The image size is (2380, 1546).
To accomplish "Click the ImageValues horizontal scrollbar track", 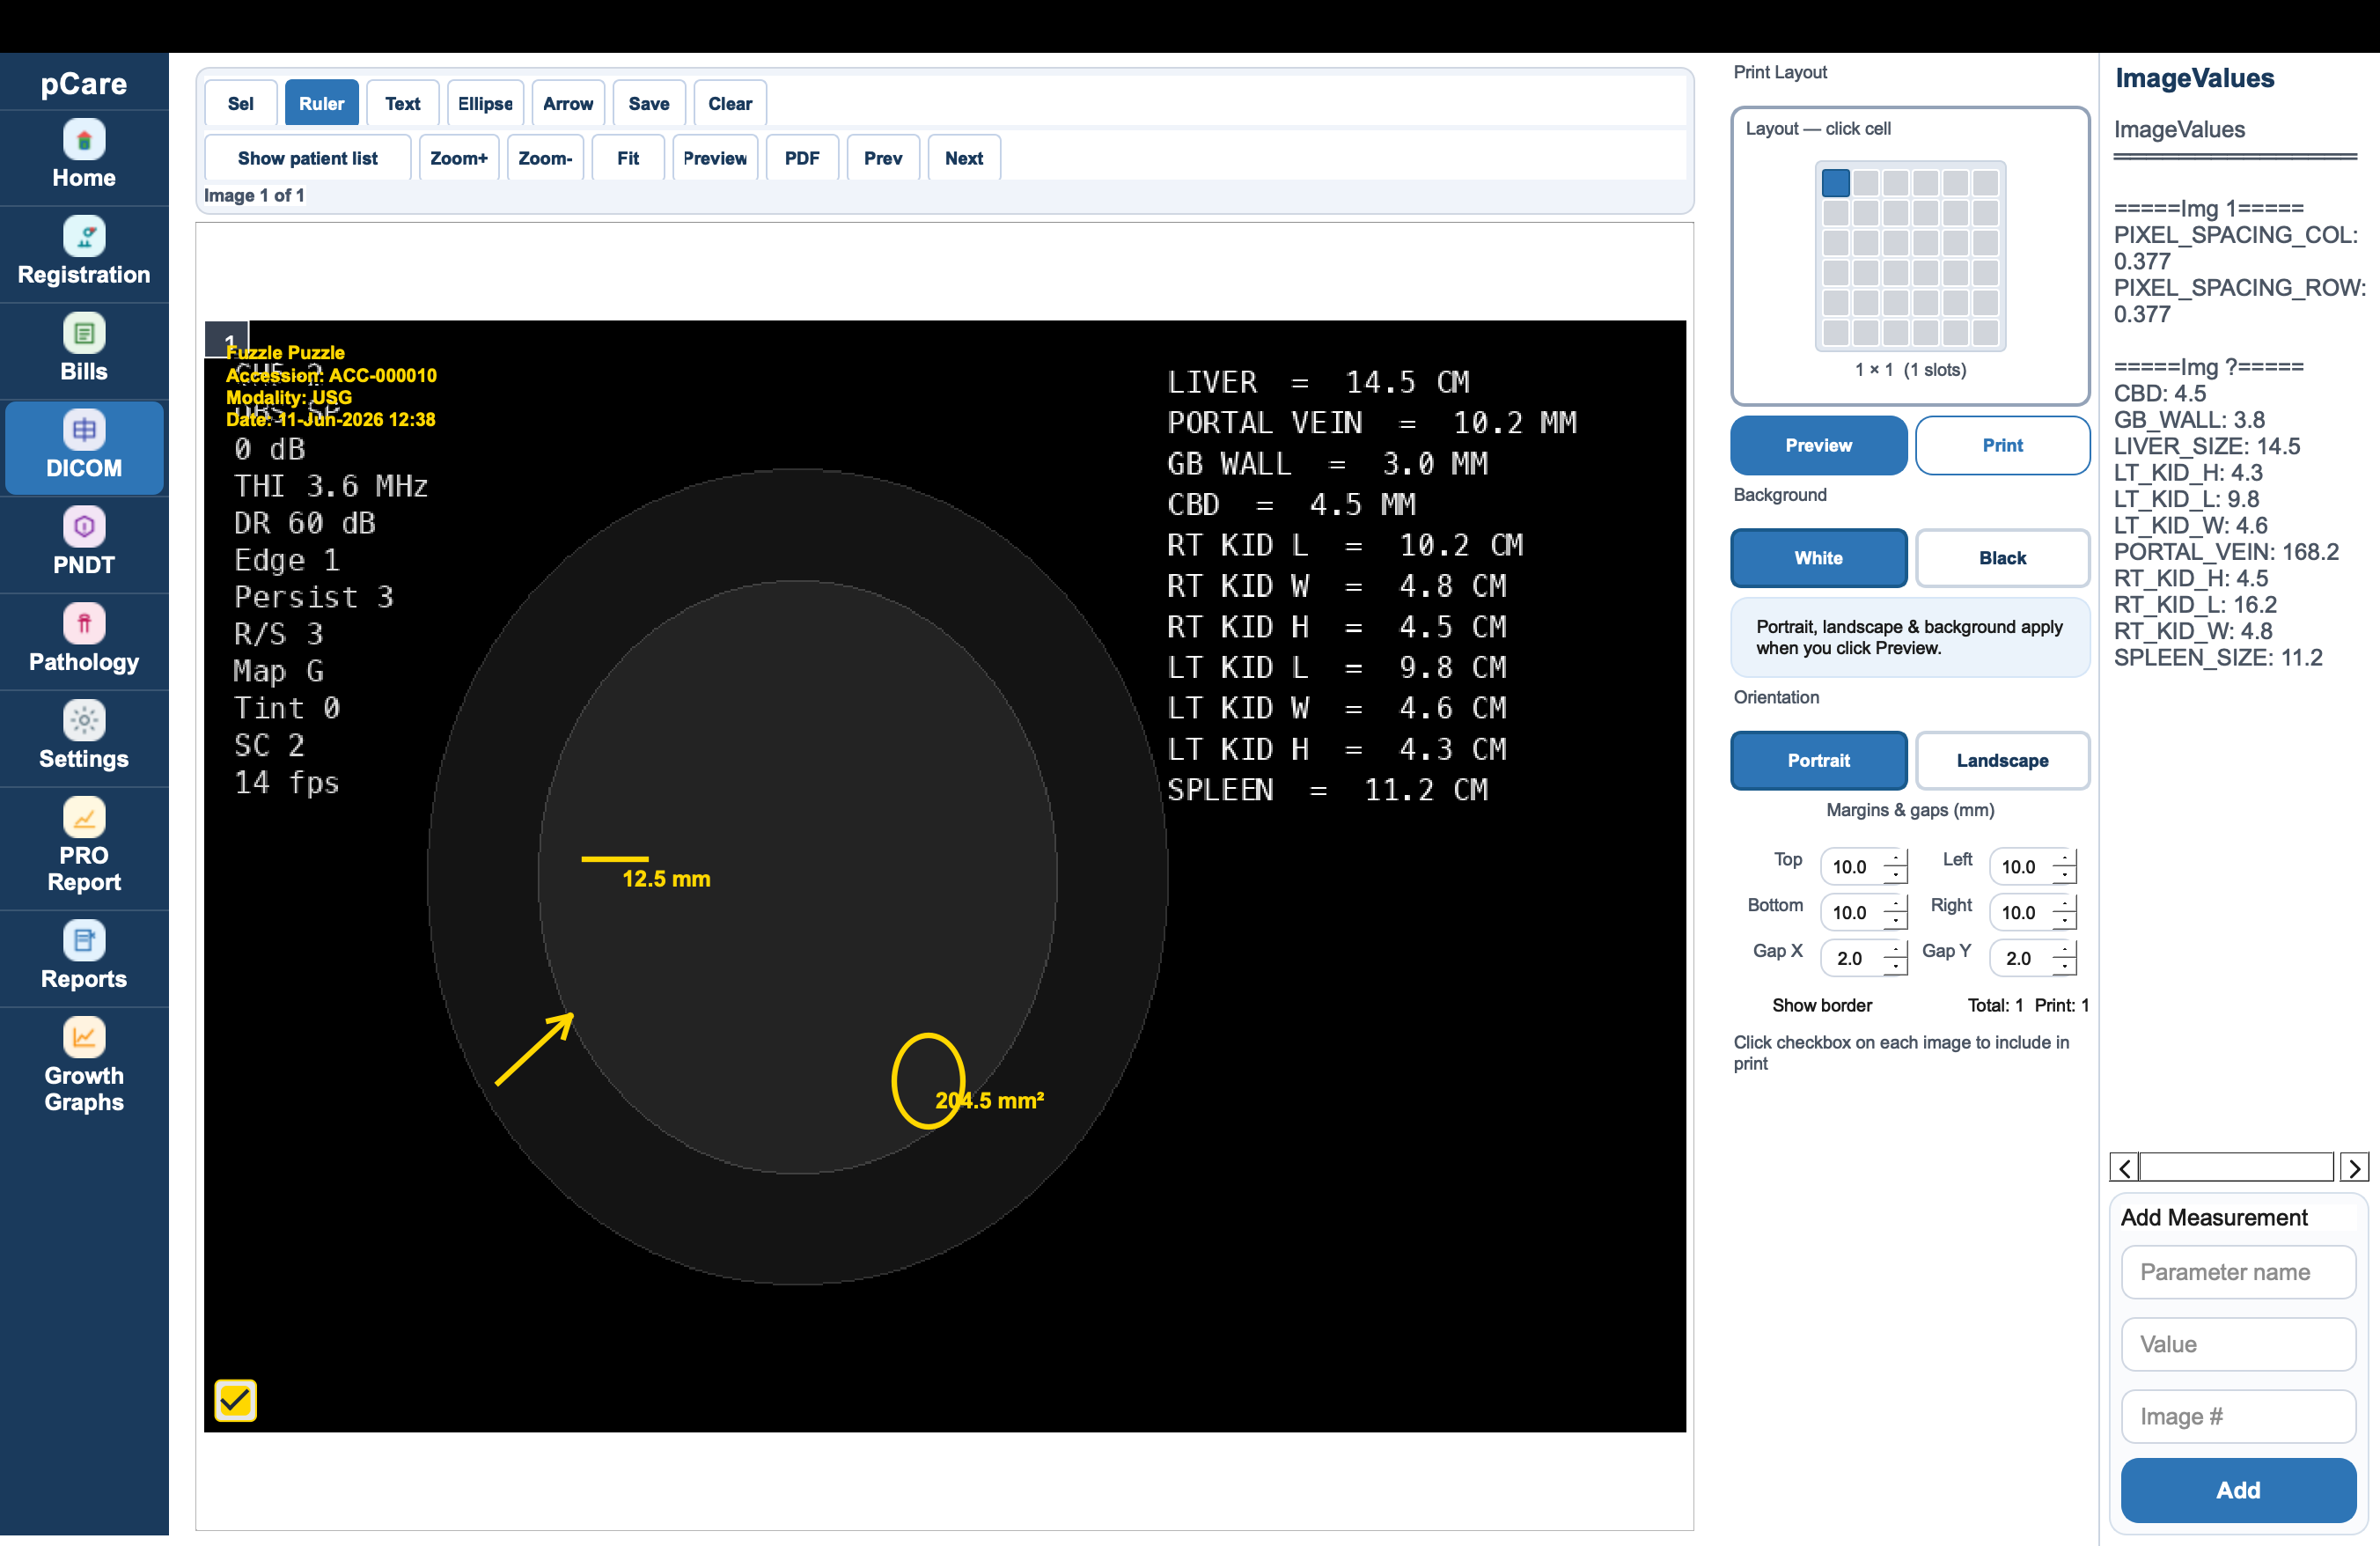I will pos(2237,1167).
